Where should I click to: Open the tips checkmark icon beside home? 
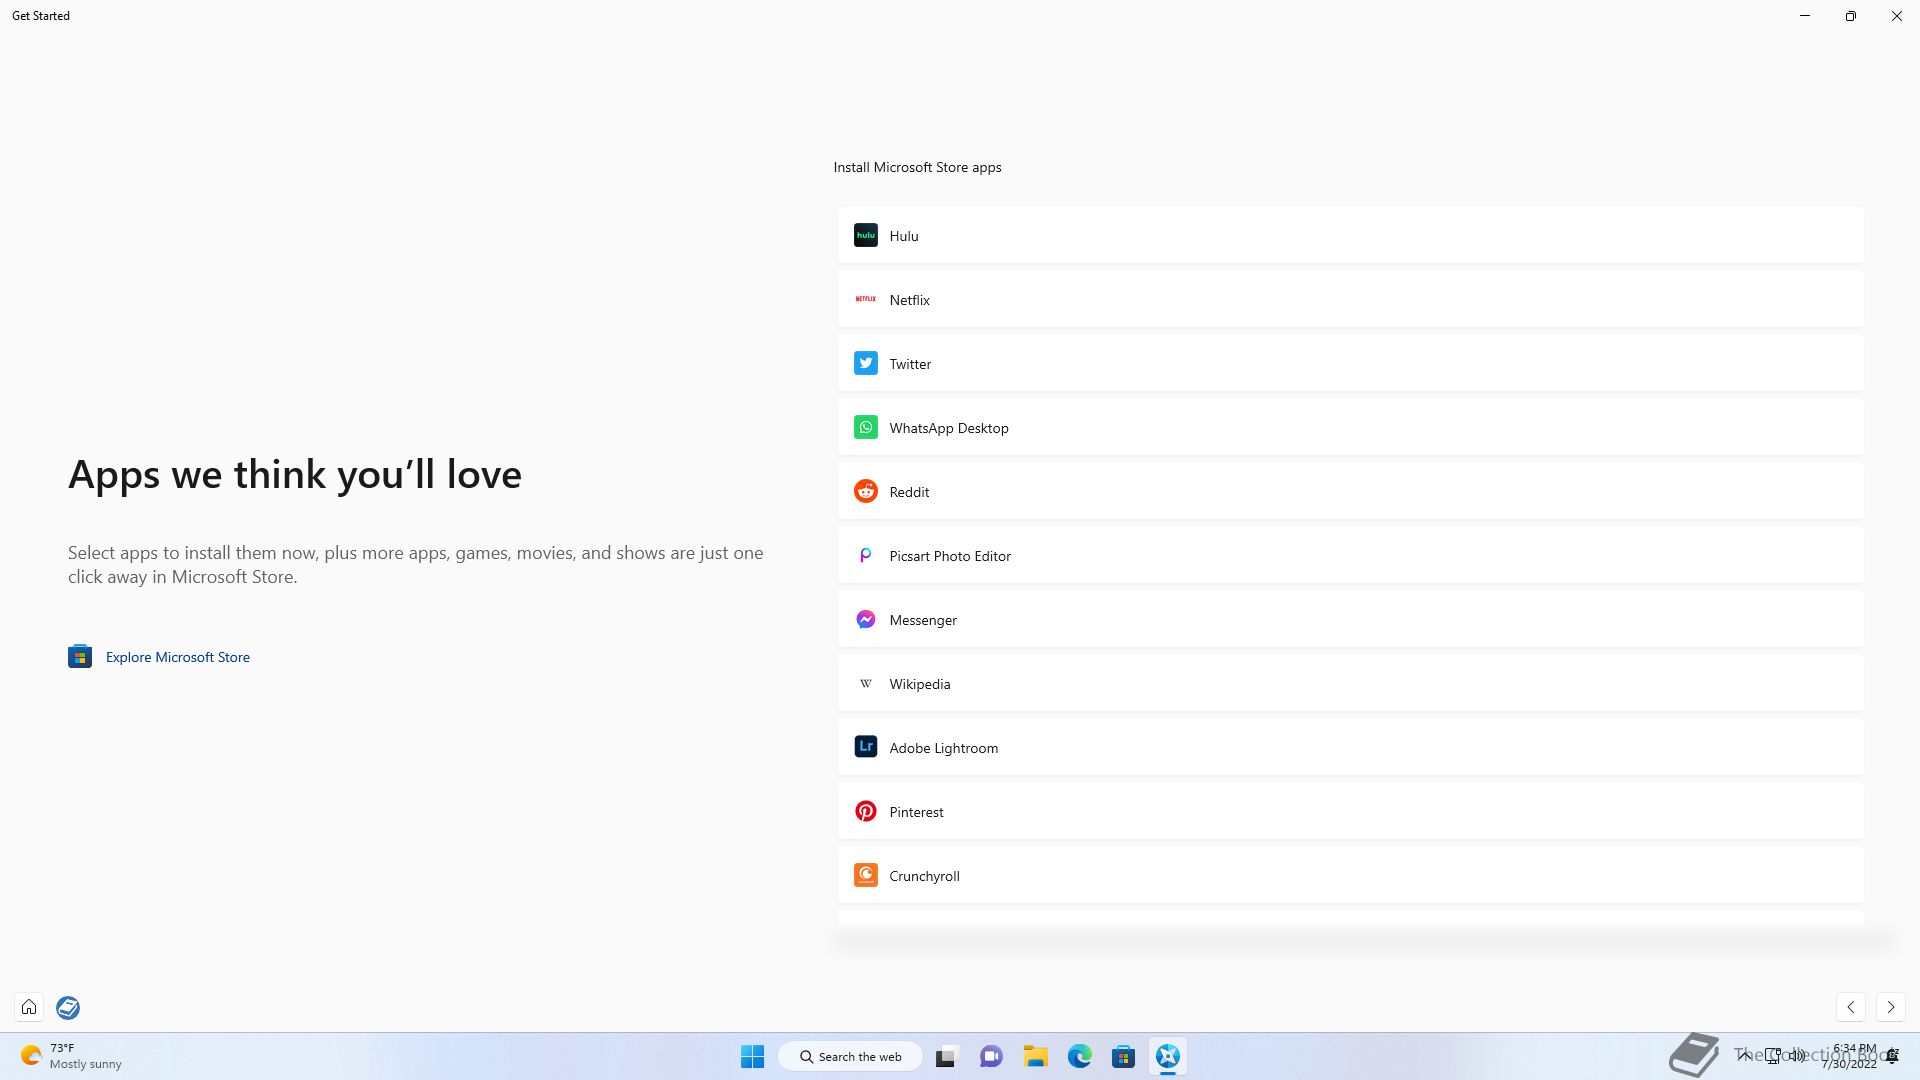coord(68,1007)
